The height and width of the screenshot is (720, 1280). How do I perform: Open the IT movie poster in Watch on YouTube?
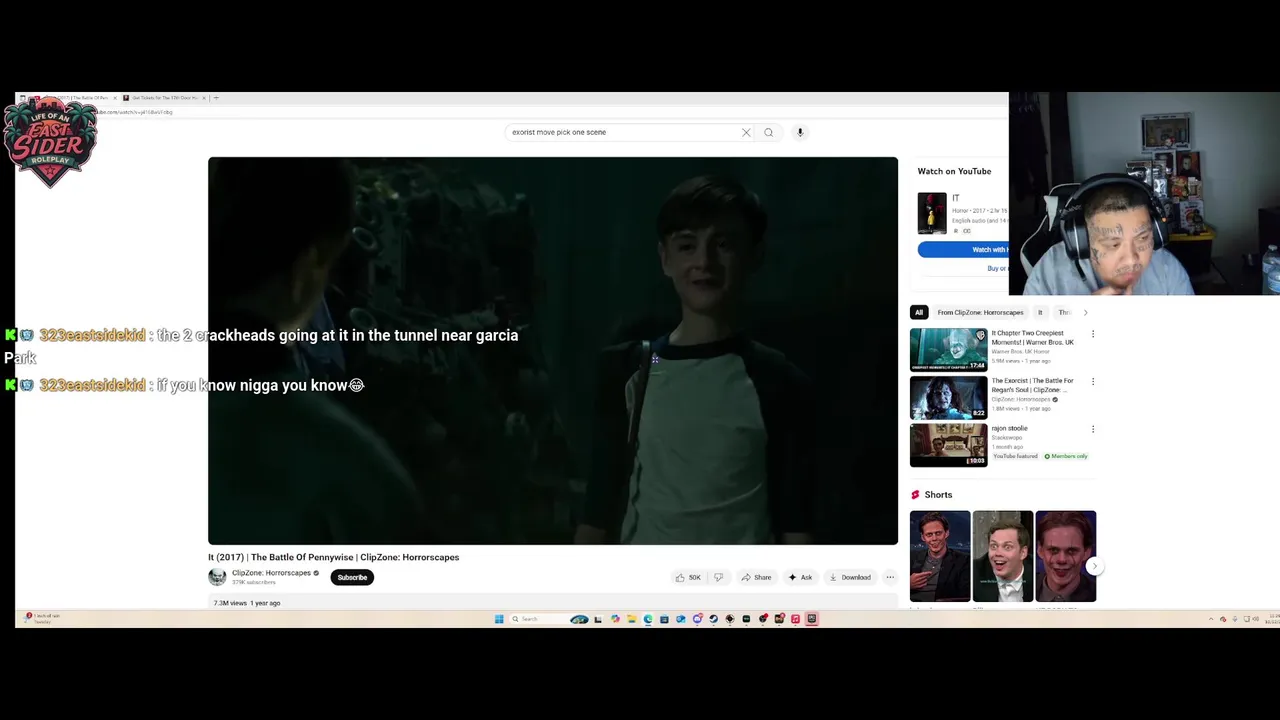pyautogui.click(x=932, y=213)
